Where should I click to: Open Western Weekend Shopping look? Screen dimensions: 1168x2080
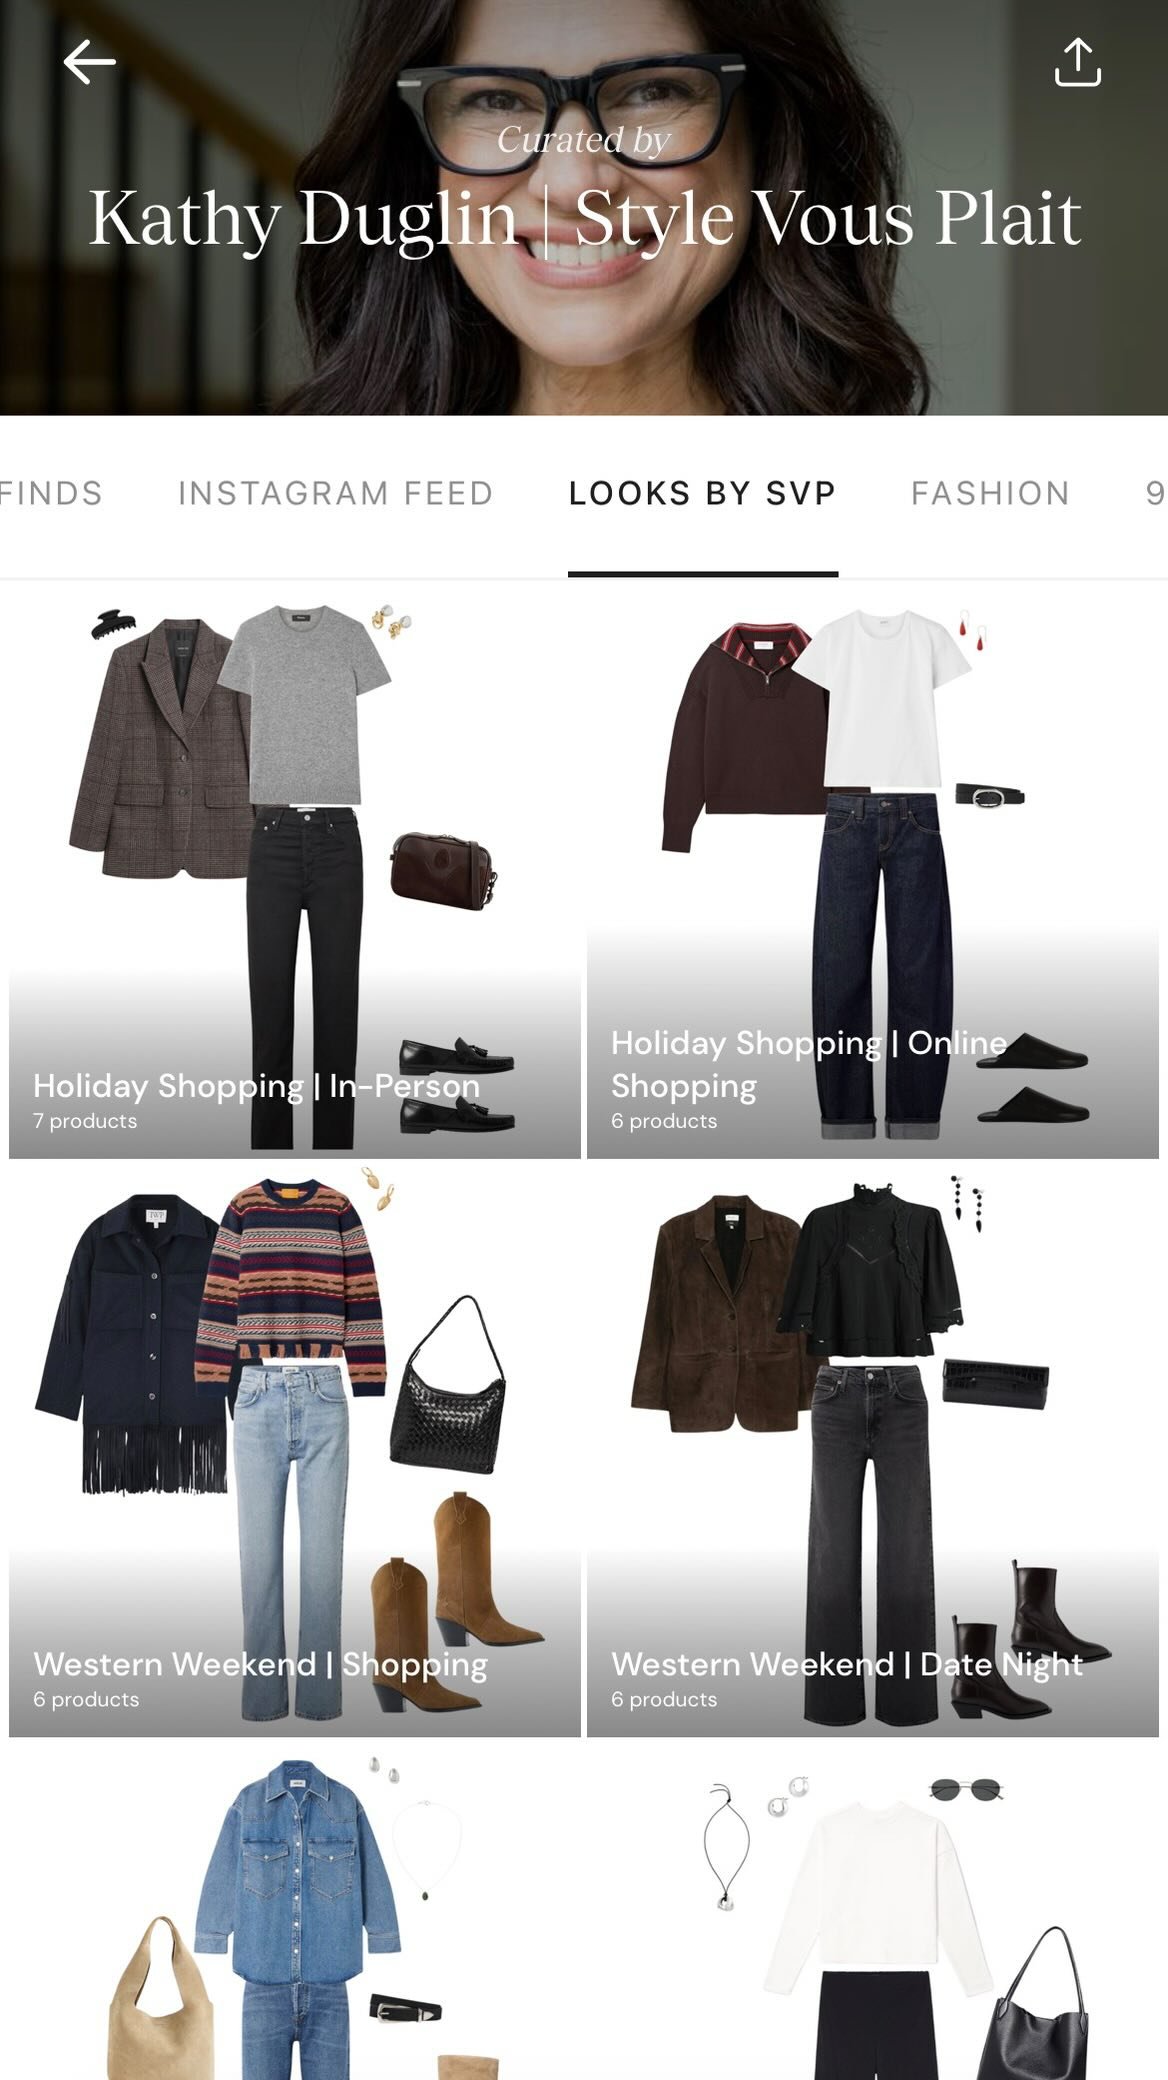tap(295, 1450)
